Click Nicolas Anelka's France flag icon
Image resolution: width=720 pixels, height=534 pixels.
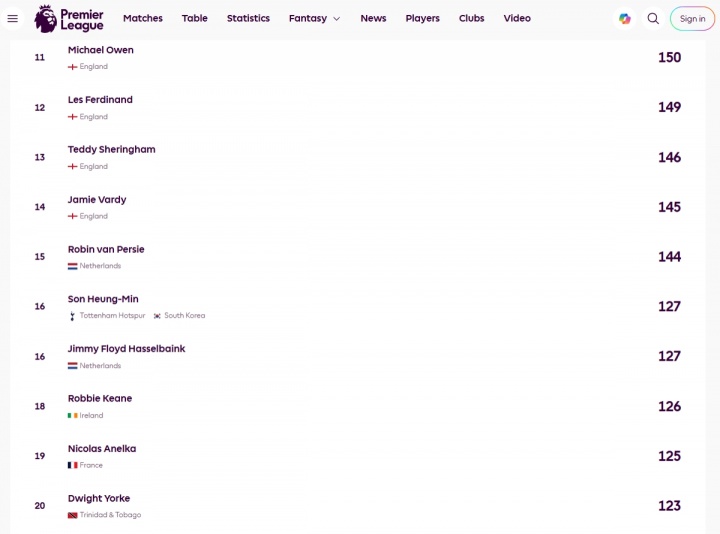[72, 466]
